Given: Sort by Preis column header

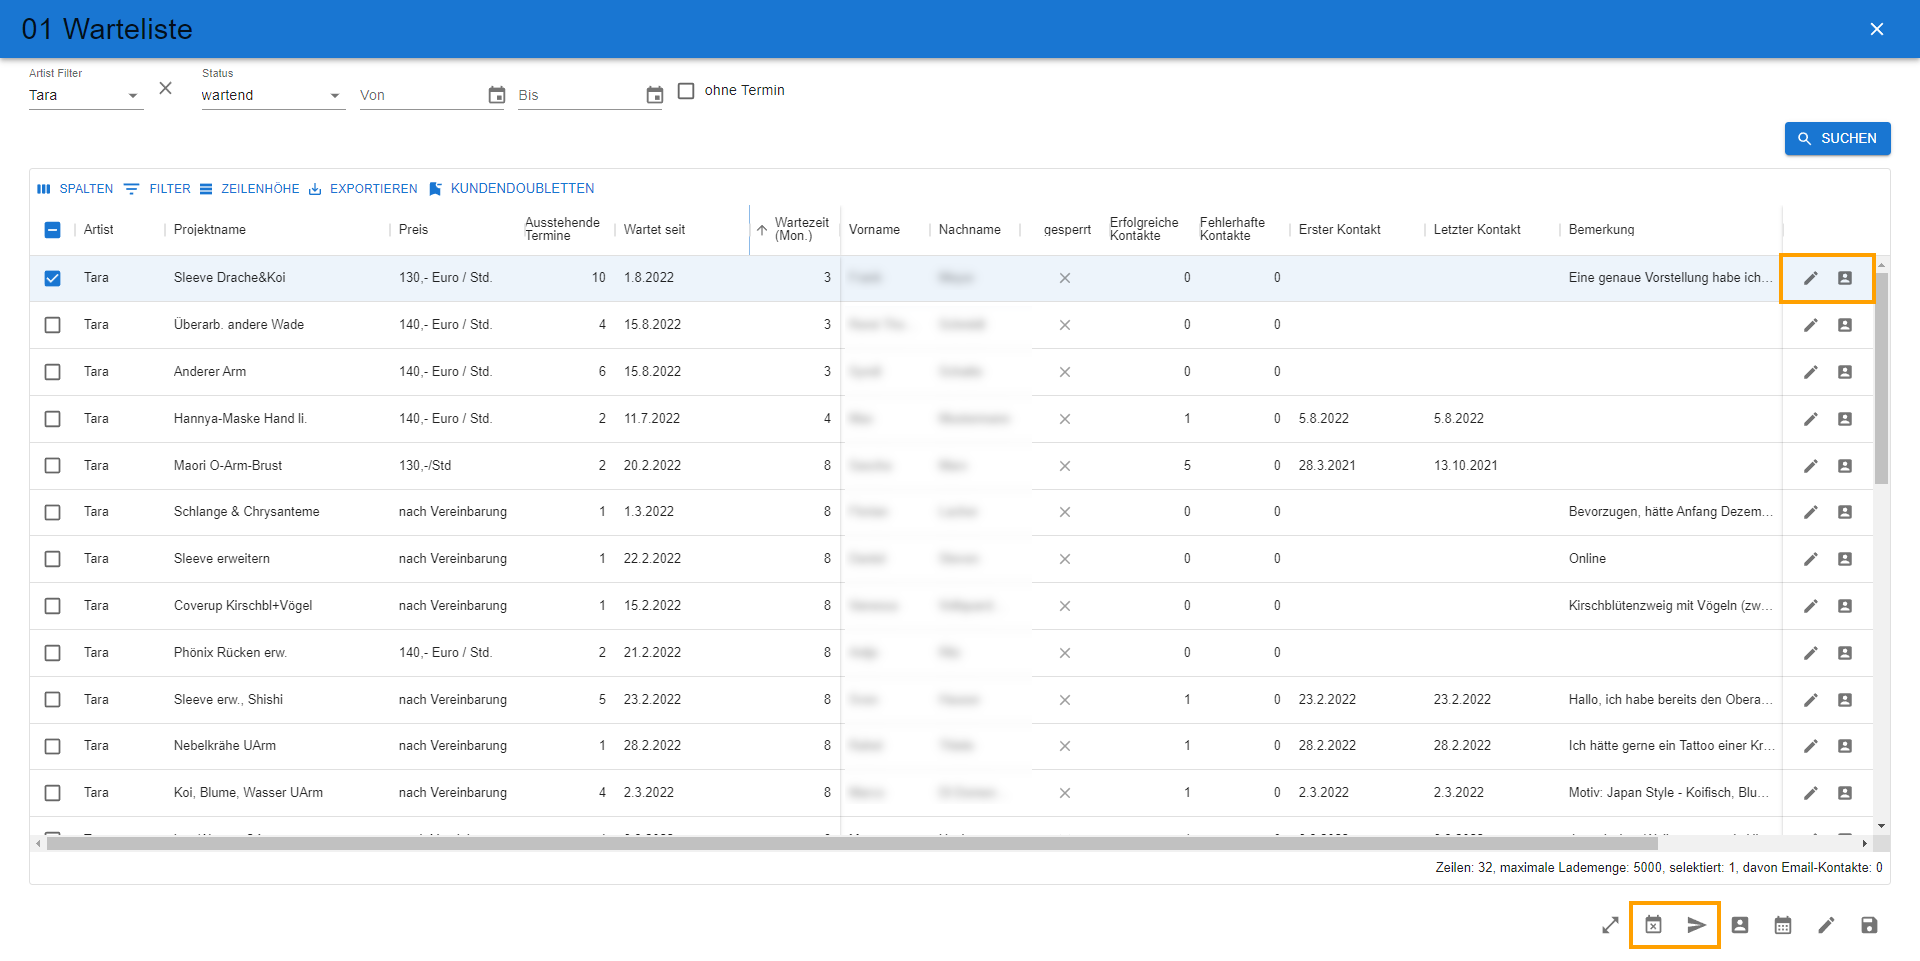Looking at the screenshot, I should [x=413, y=230].
